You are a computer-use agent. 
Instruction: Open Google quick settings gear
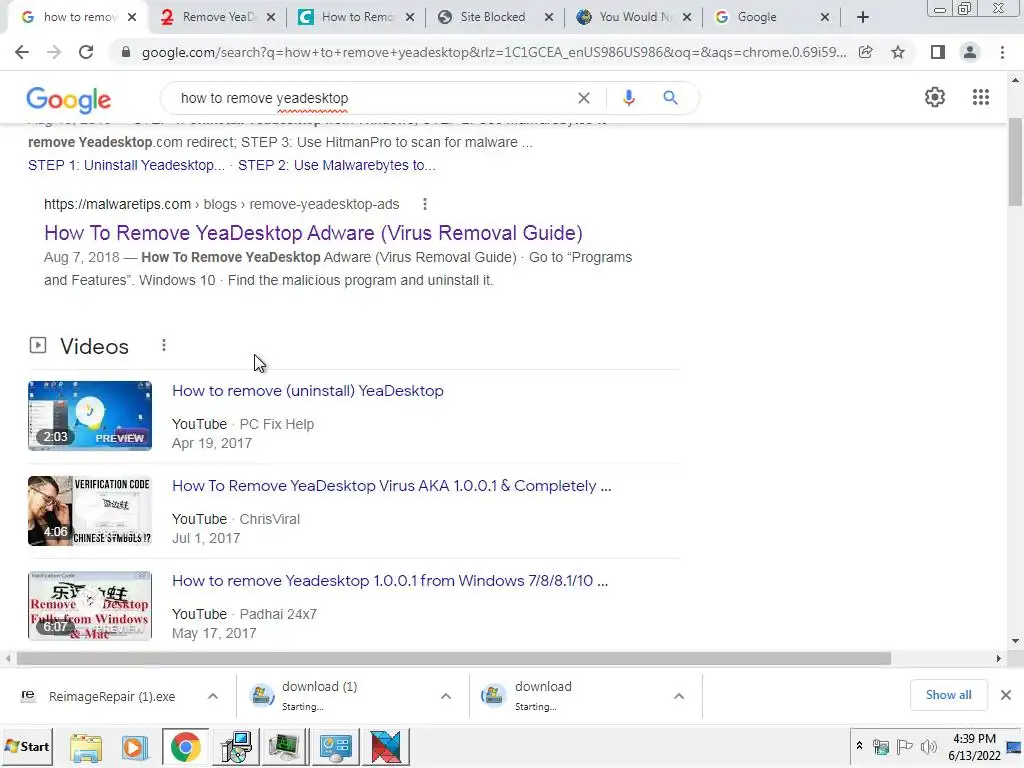tap(935, 97)
